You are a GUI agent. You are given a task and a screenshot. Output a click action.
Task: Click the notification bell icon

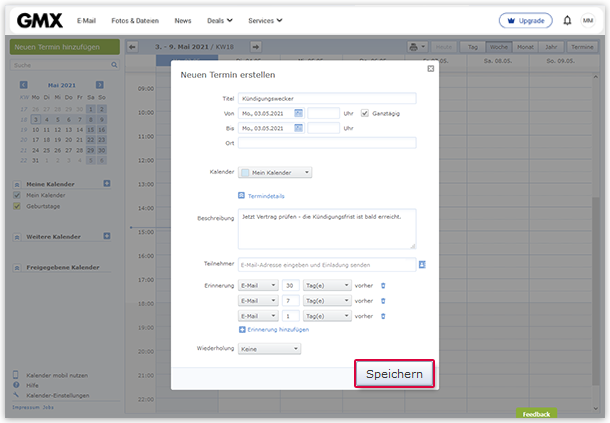[568, 20]
